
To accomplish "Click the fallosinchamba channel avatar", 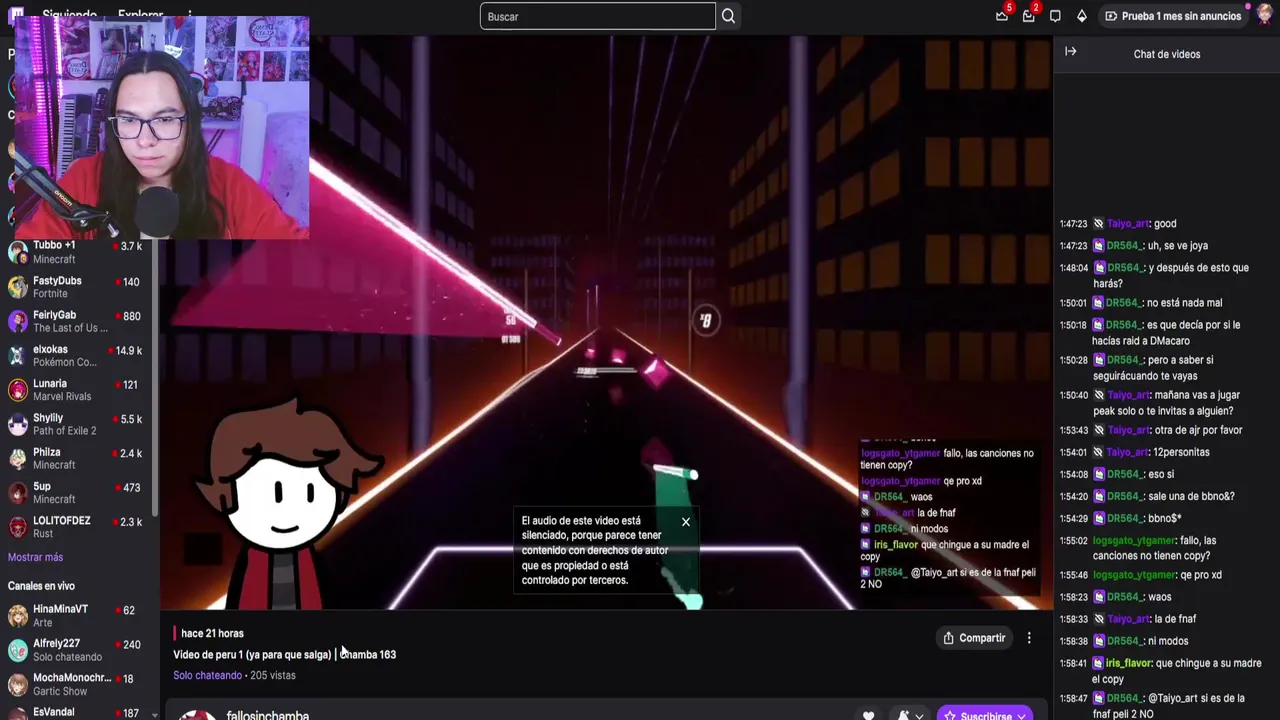I will coord(197,715).
